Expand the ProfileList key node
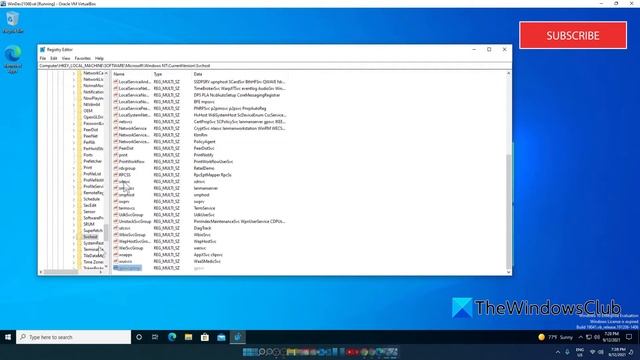Screen dimensions: 640x360 pyautogui.click(x=74, y=174)
